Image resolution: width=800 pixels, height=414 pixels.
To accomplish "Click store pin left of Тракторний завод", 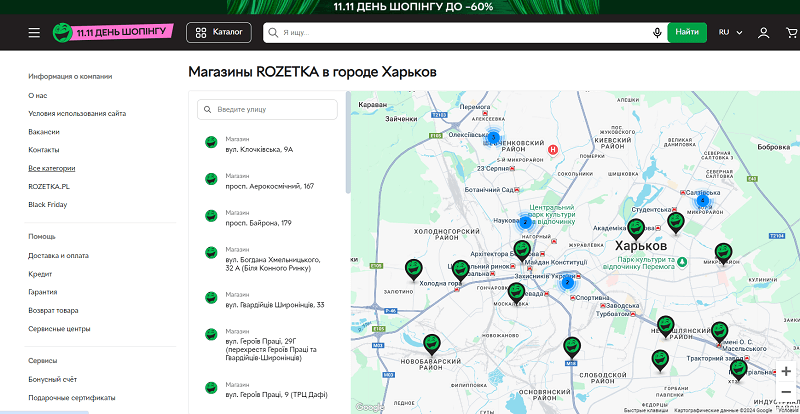I will tap(660, 361).
